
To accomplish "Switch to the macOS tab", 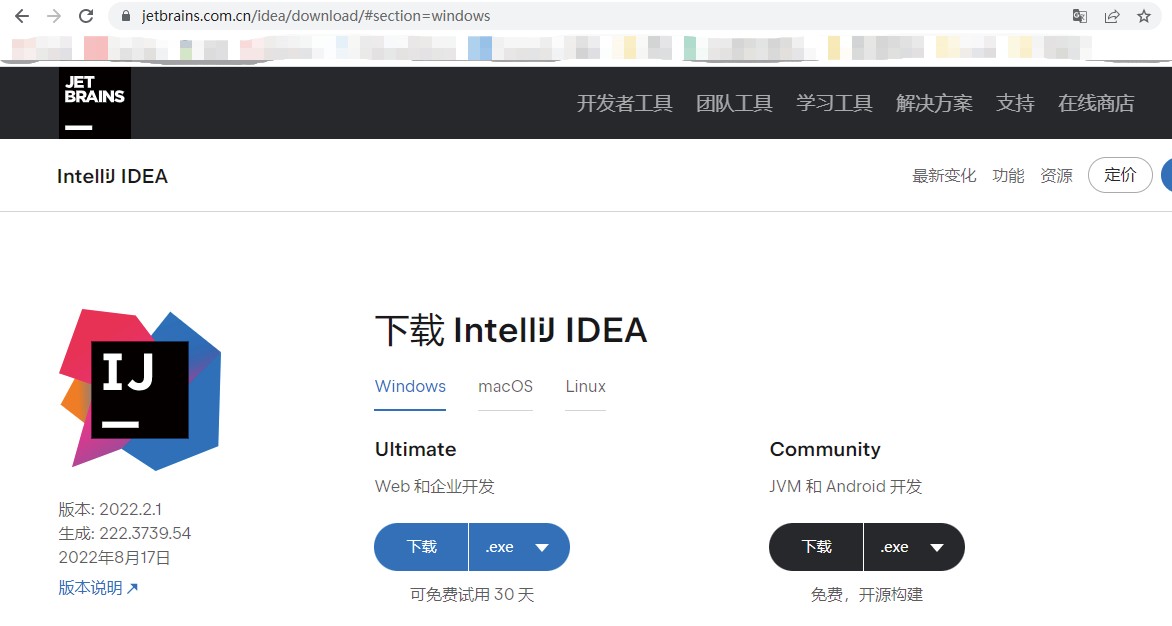I will point(505,387).
